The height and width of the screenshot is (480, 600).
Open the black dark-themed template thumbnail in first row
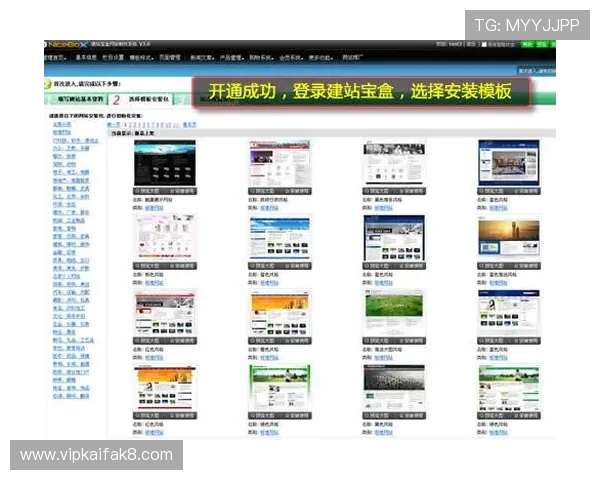[x=165, y=163]
